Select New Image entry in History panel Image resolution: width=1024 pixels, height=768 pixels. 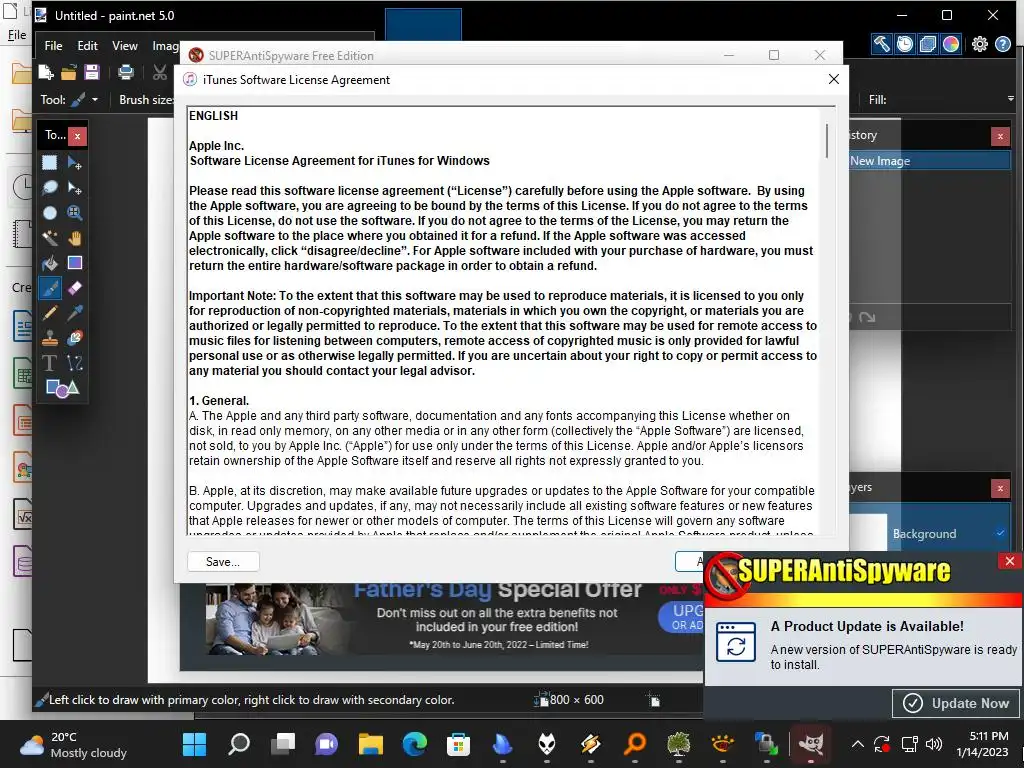pos(929,161)
